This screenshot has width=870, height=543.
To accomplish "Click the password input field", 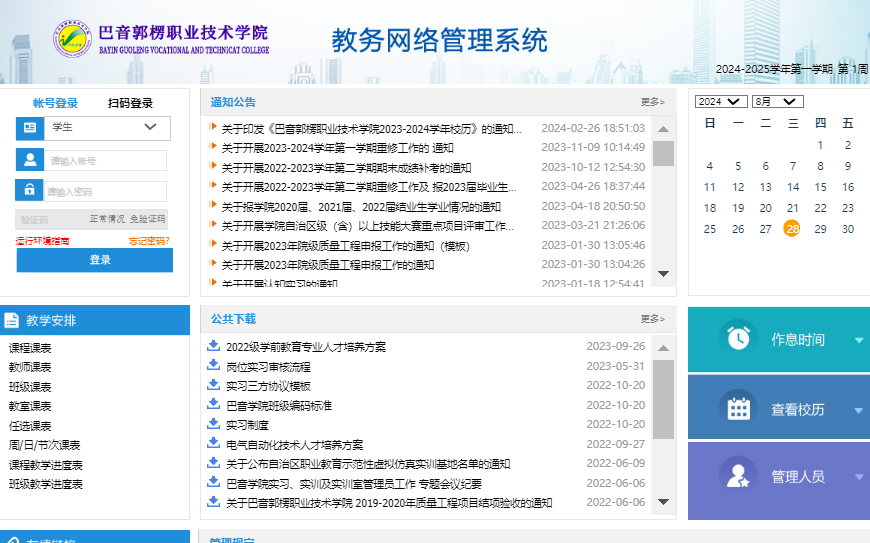I will point(105,191).
